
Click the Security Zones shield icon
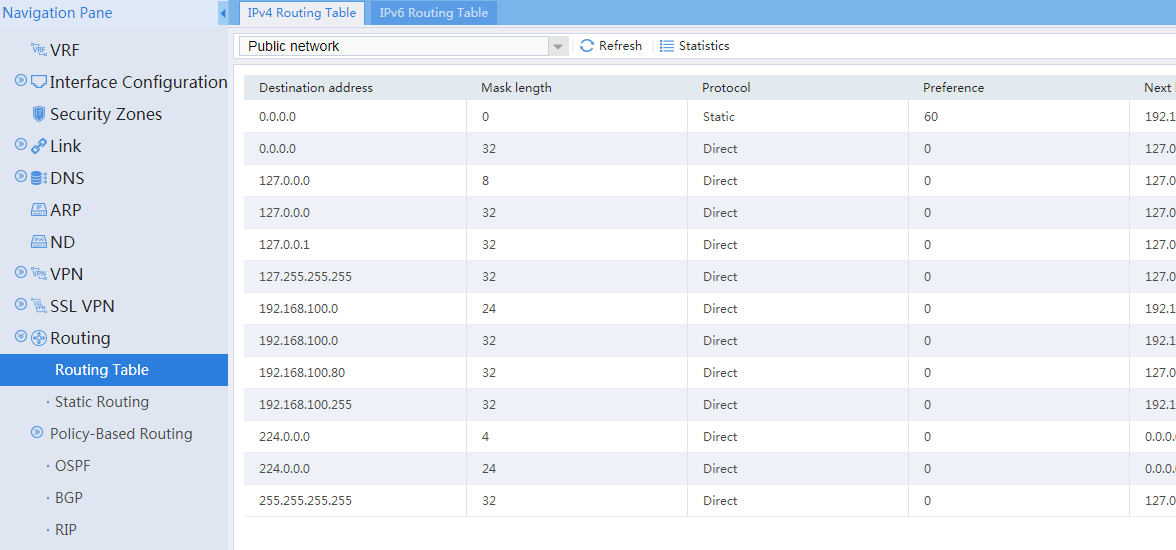tap(39, 114)
